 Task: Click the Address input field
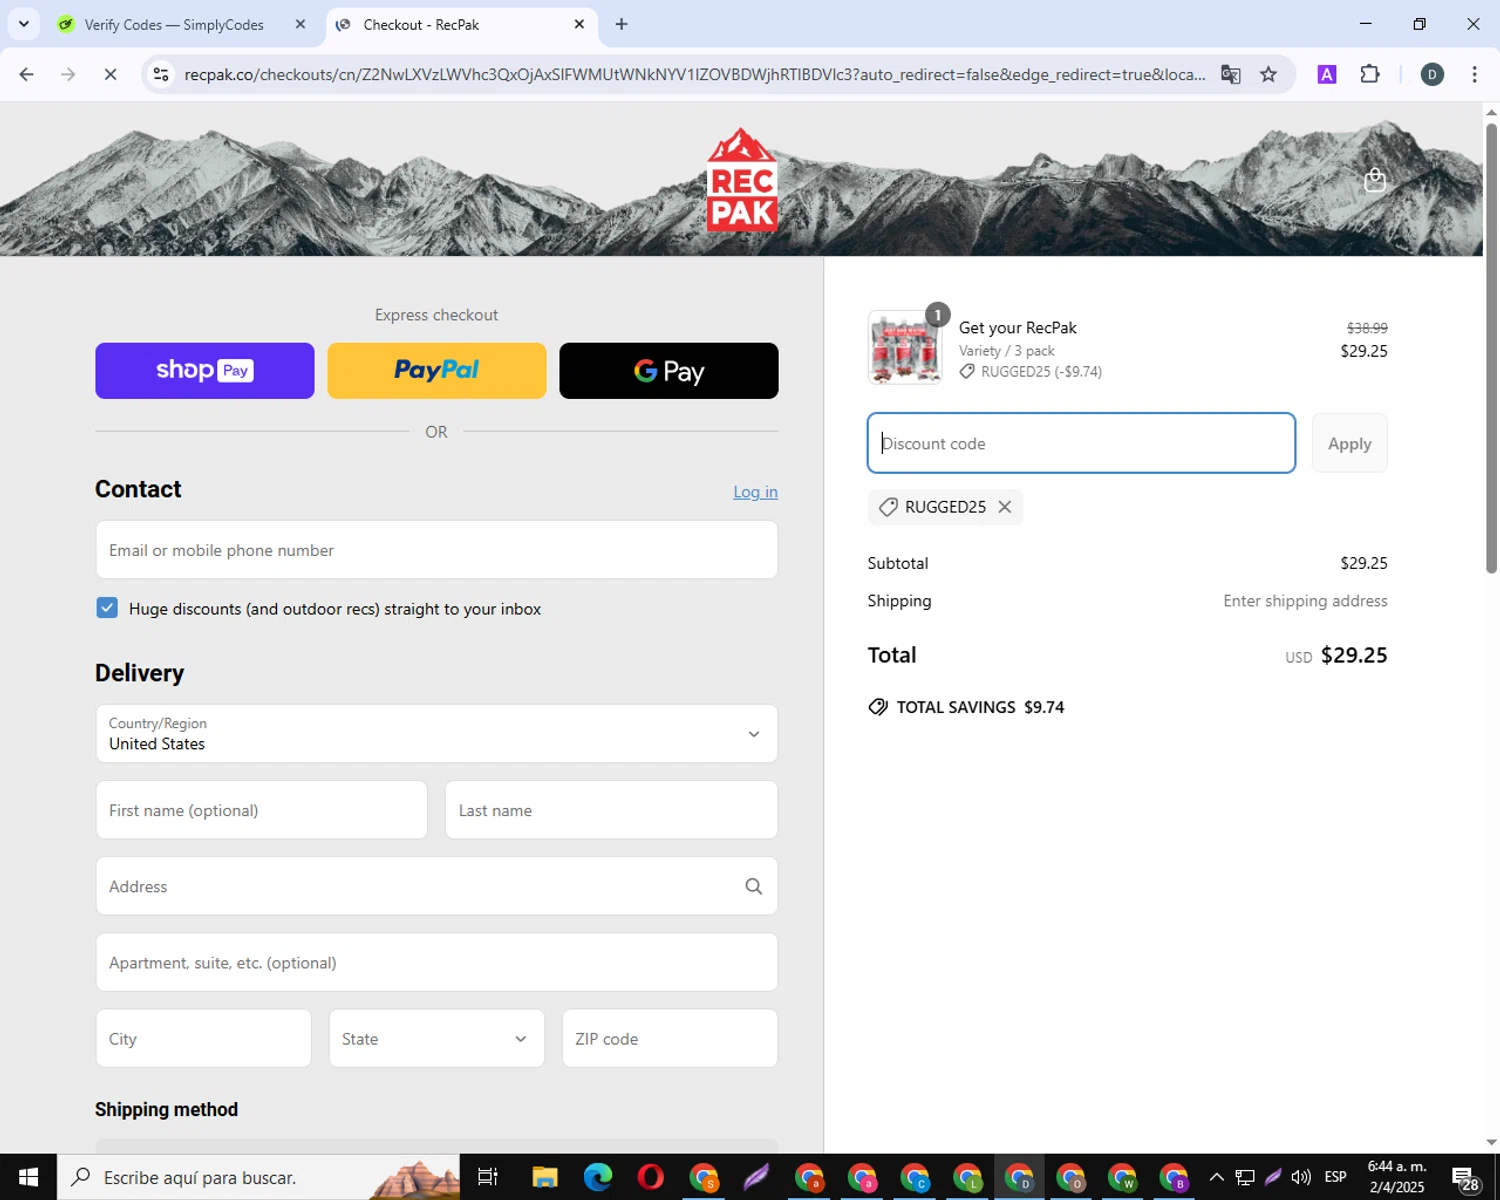pyautogui.click(x=437, y=886)
